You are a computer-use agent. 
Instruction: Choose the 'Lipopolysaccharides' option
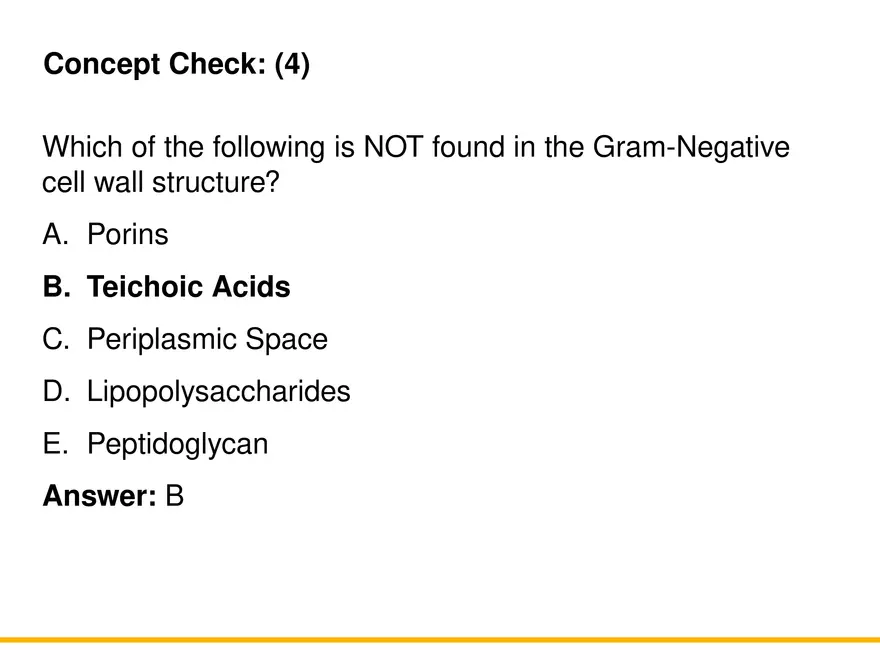pos(219,392)
